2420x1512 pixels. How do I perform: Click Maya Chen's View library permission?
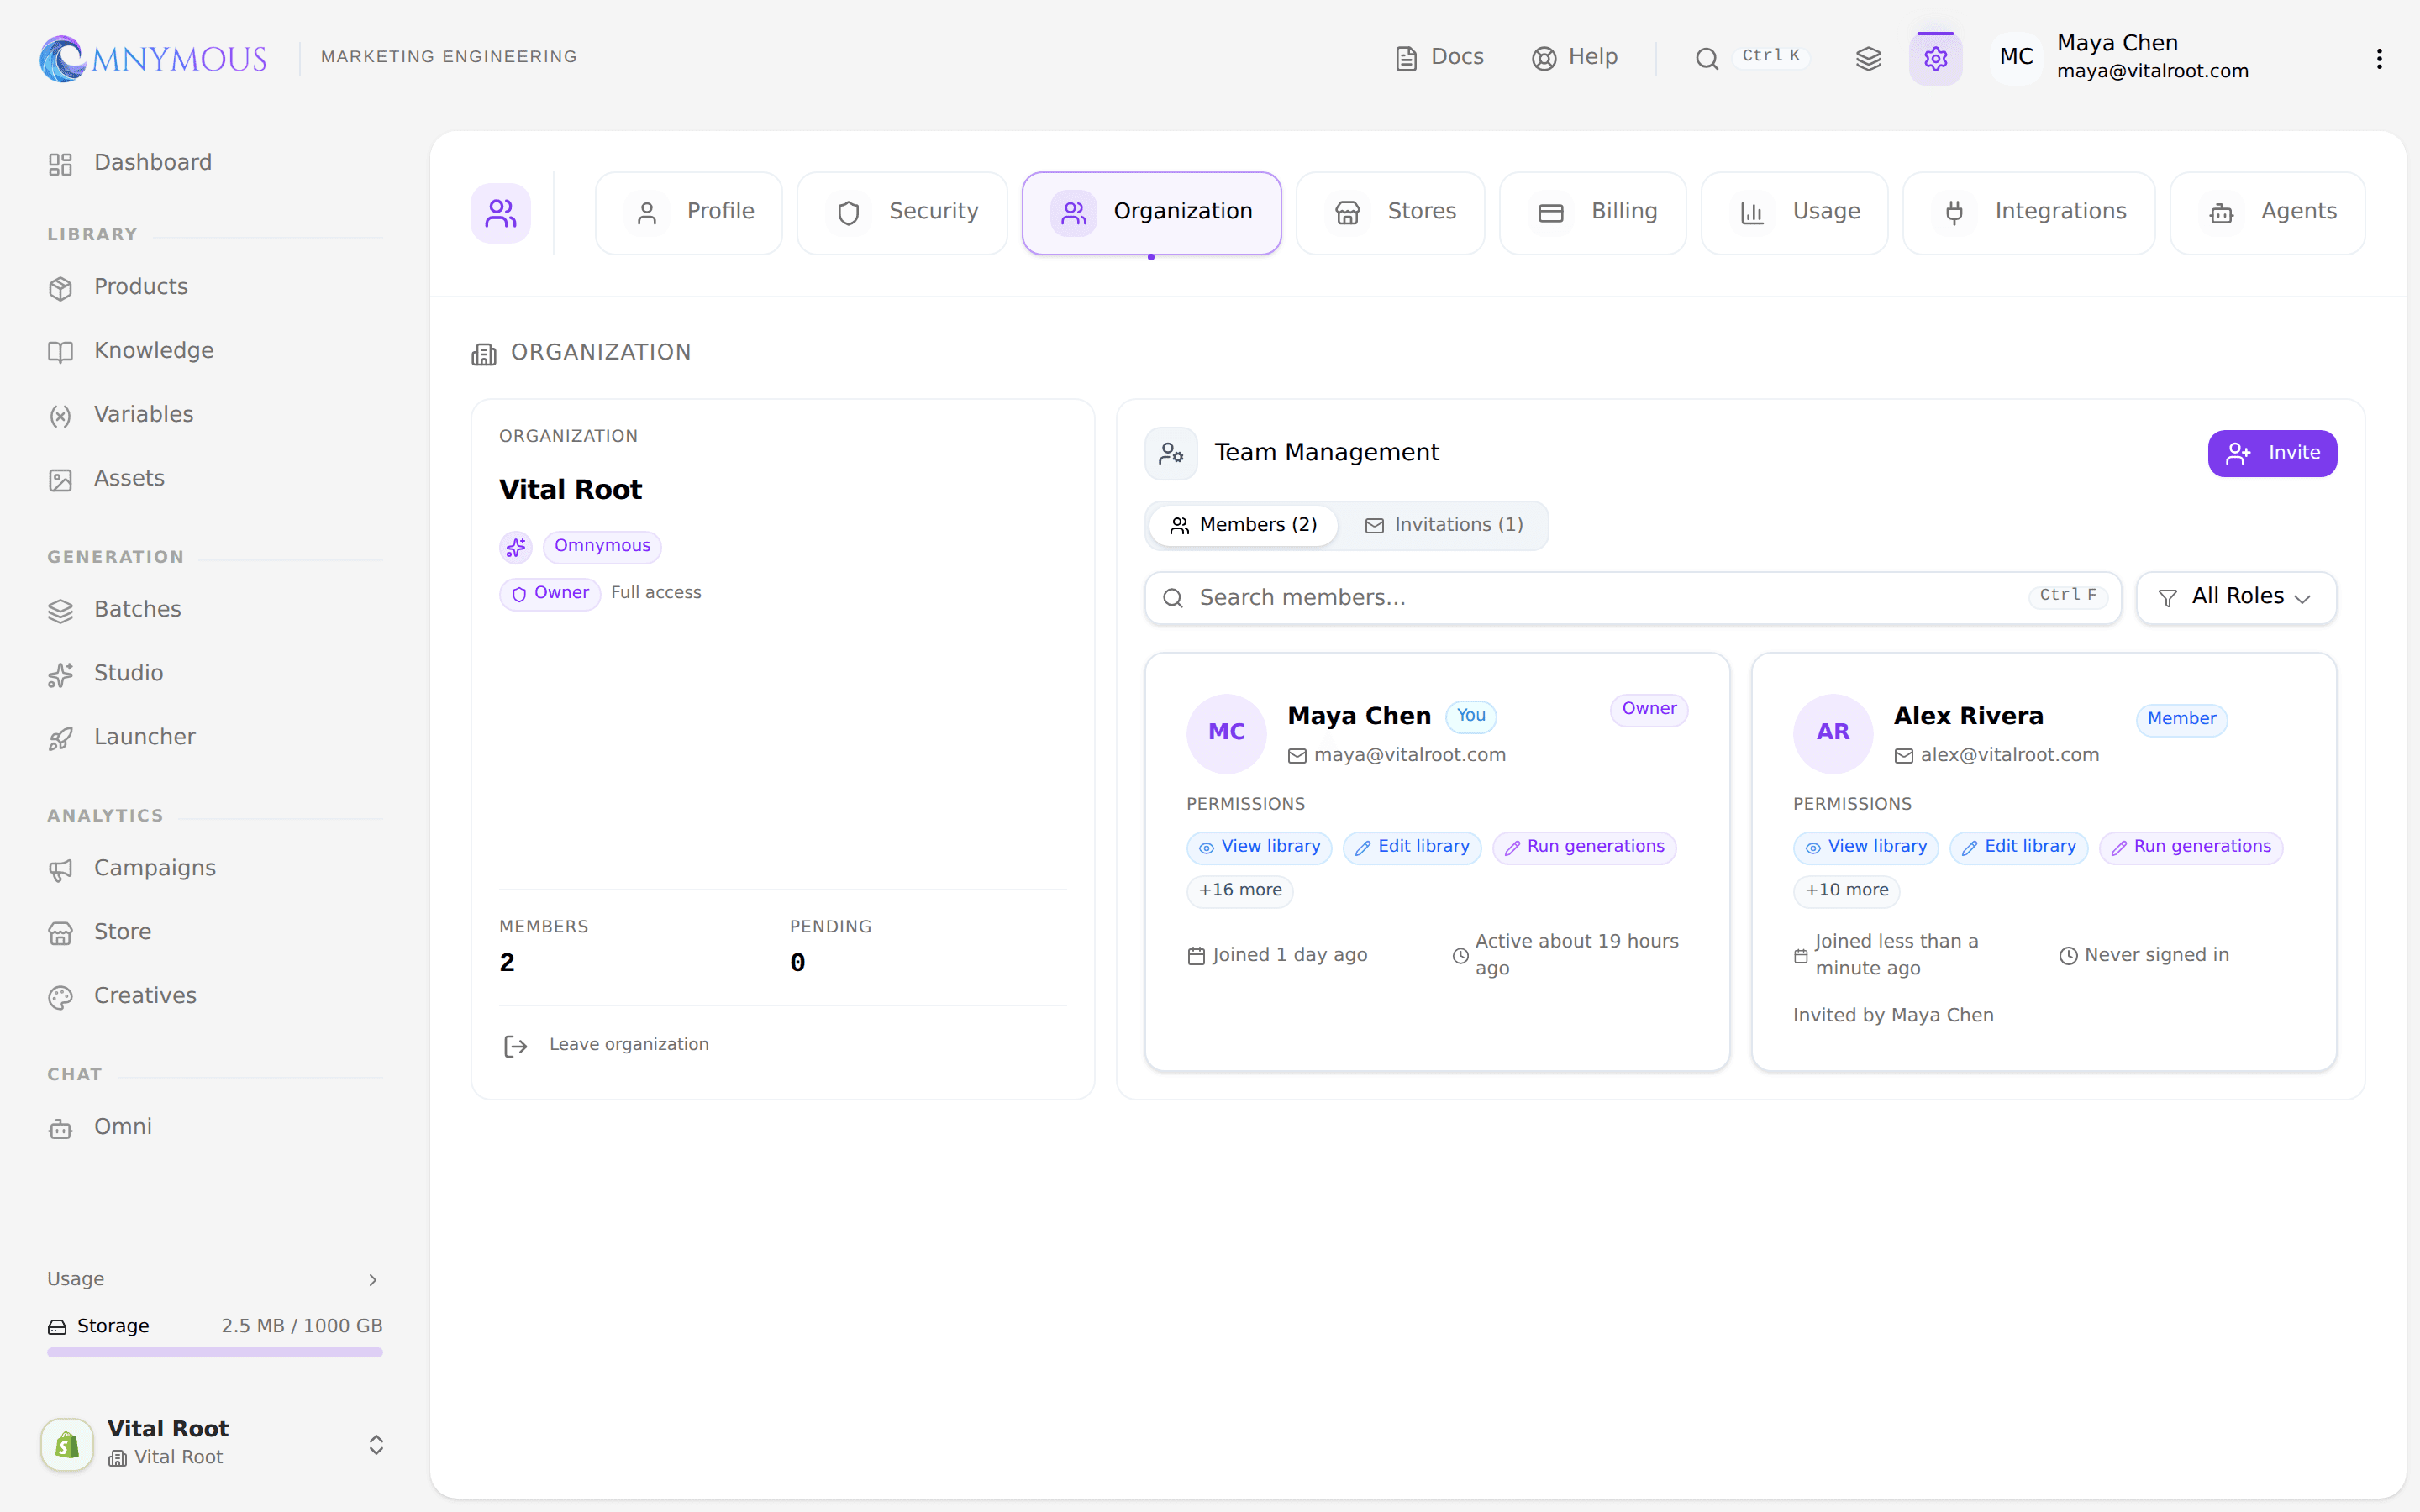pyautogui.click(x=1259, y=847)
